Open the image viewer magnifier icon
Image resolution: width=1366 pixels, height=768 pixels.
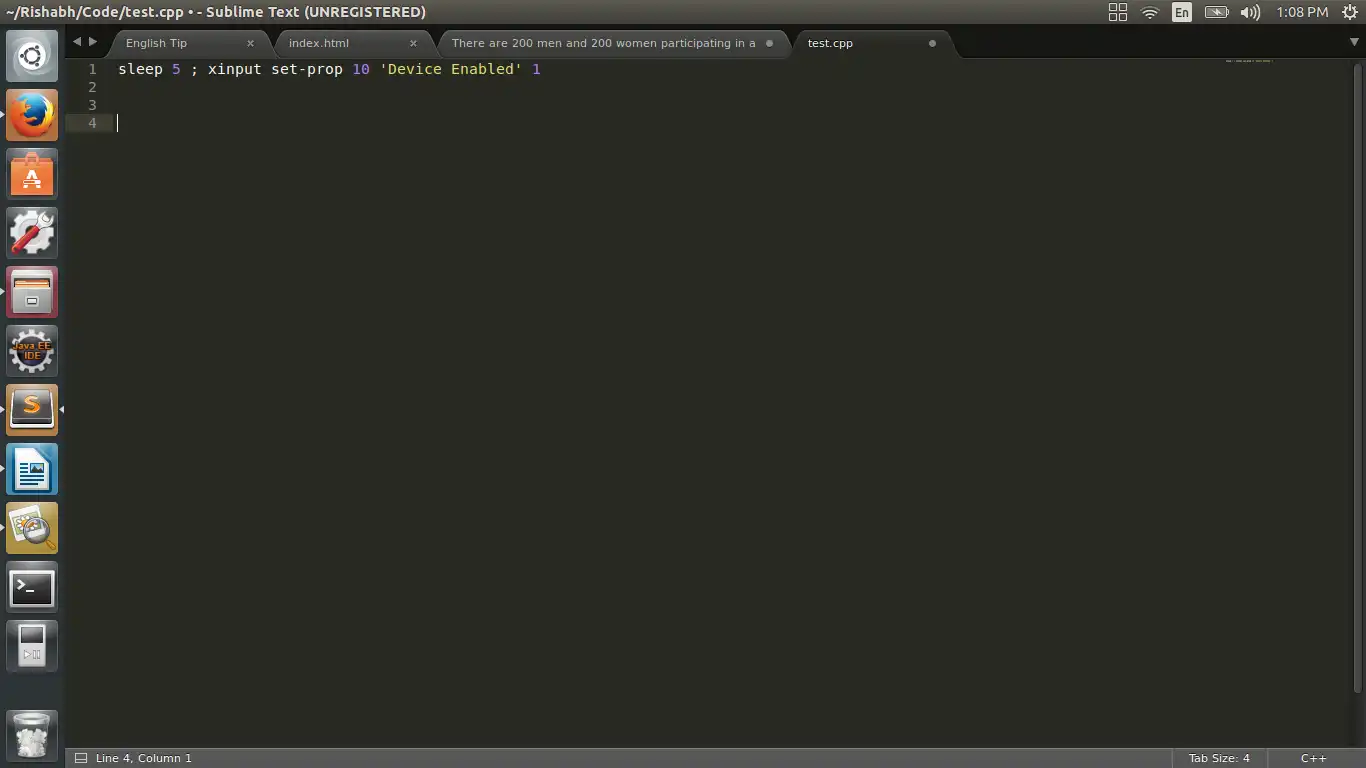pos(32,528)
